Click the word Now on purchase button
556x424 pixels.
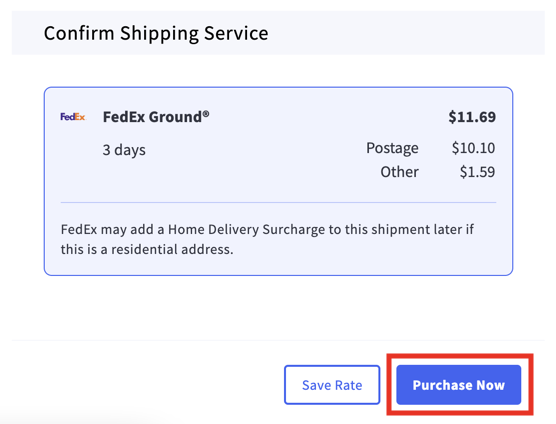click(x=490, y=385)
